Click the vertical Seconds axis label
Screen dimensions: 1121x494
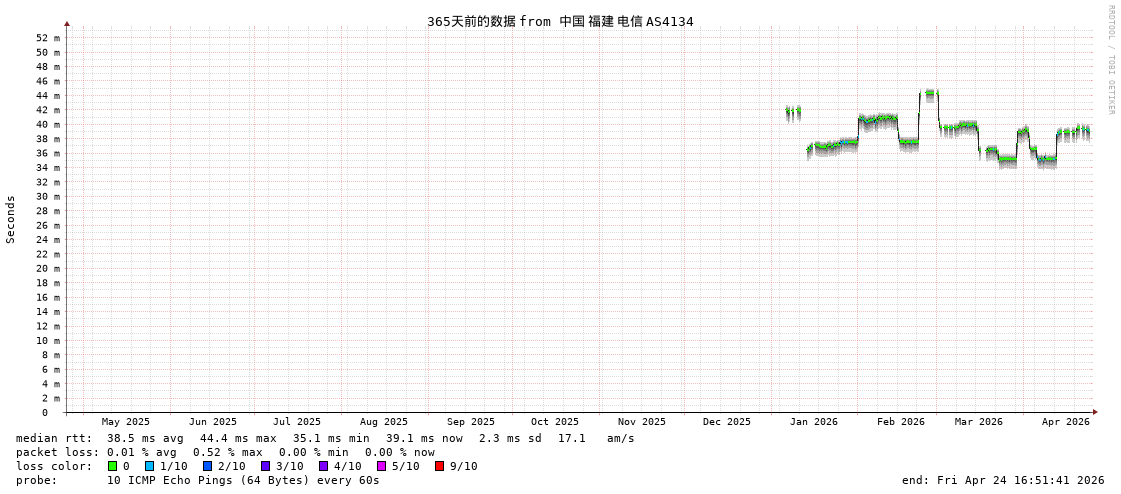pyautogui.click(x=11, y=219)
